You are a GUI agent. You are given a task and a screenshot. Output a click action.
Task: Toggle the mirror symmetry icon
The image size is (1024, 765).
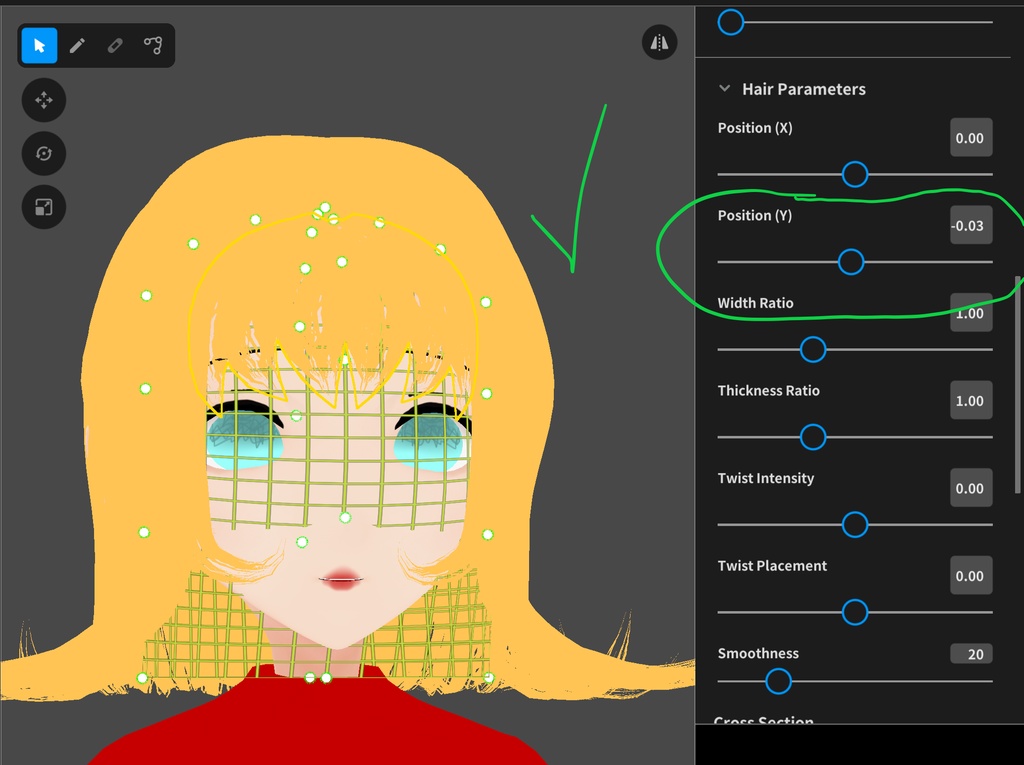pyautogui.click(x=659, y=42)
